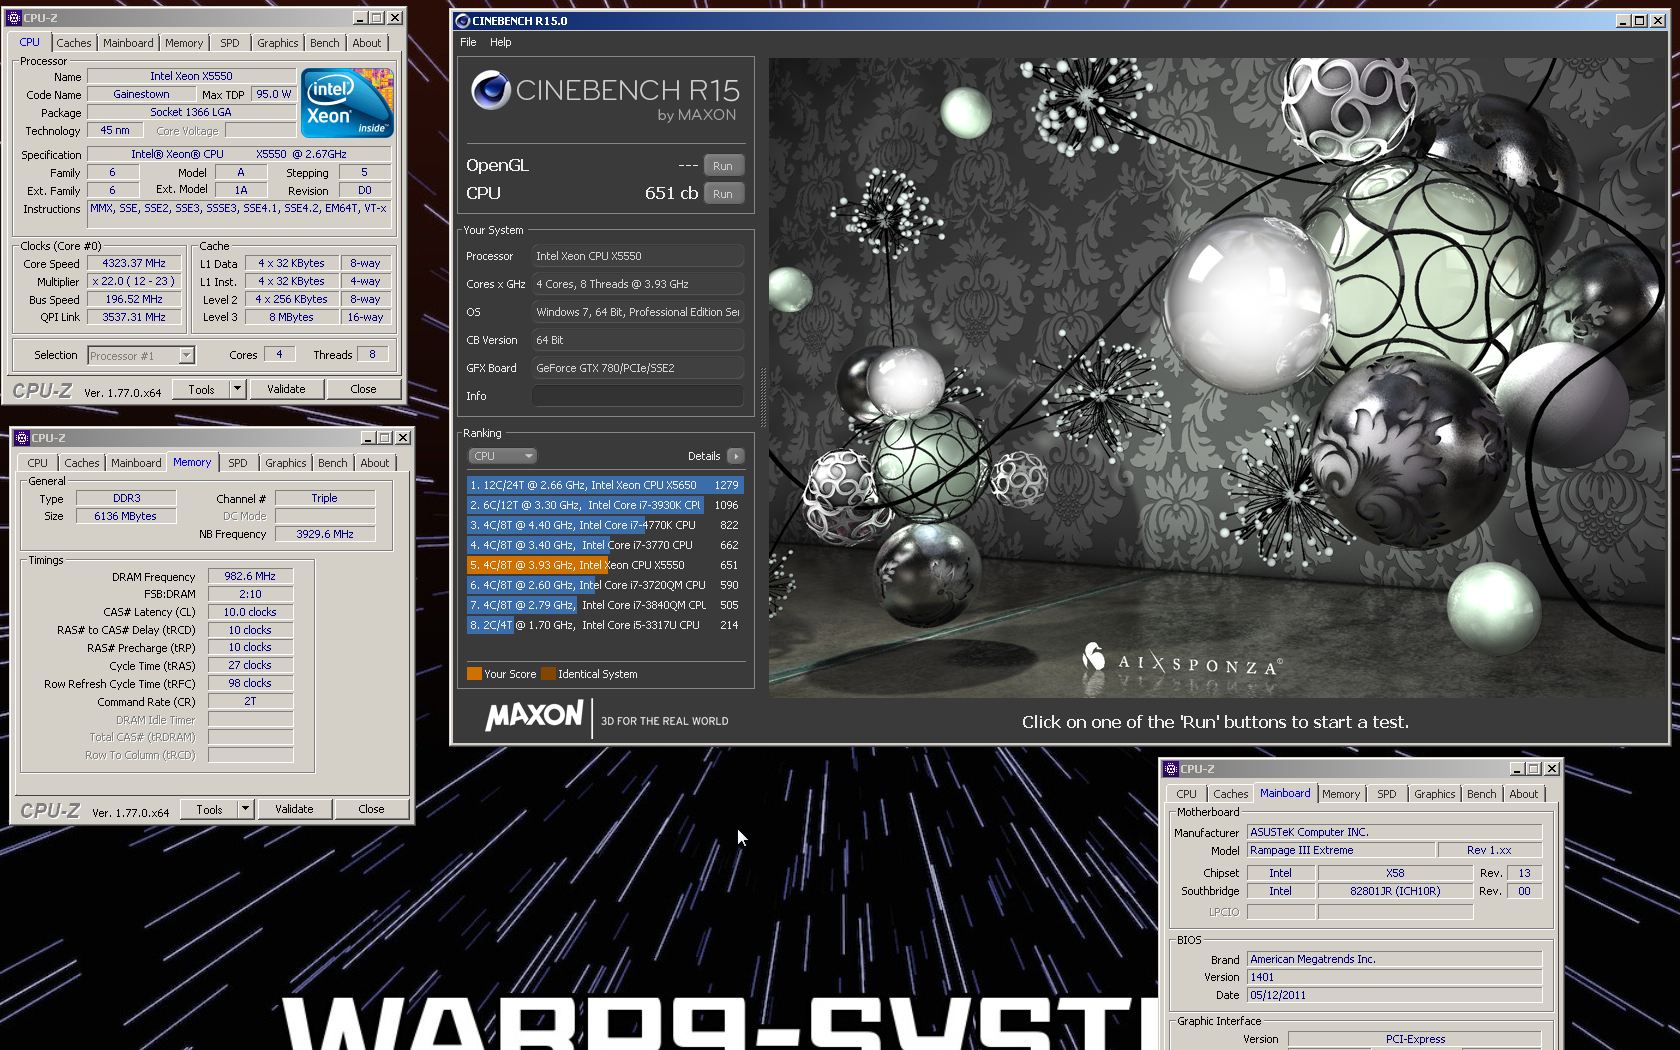The height and width of the screenshot is (1050, 1680).
Task: Click Tools button in CPU-Z CPU window
Action: click(202, 389)
